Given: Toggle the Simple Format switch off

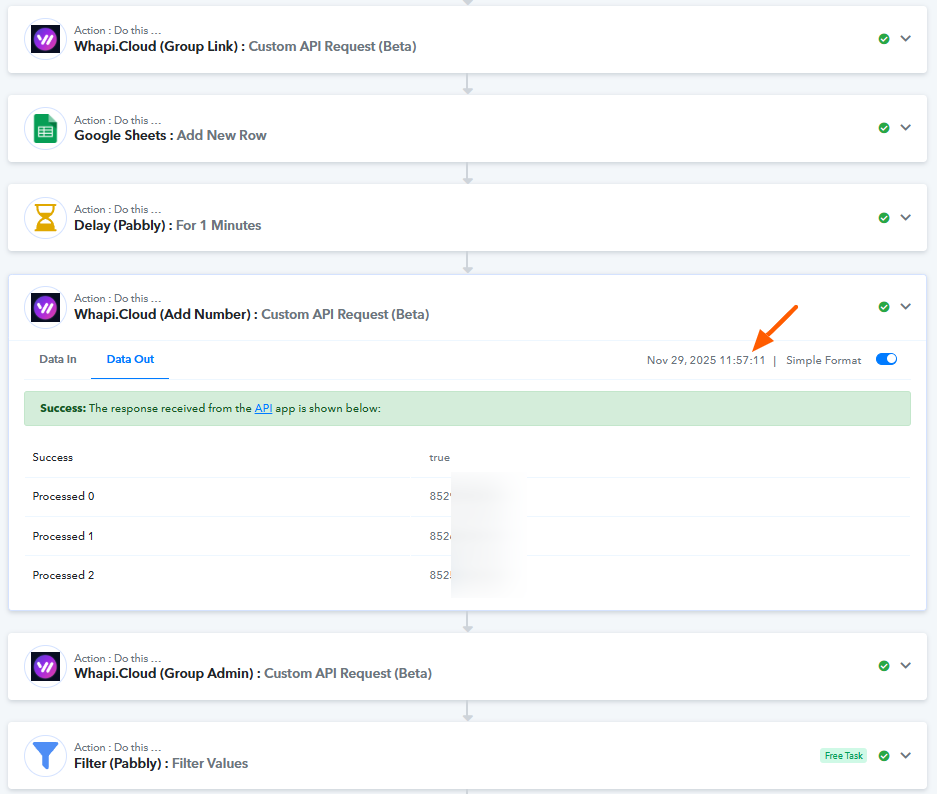Looking at the screenshot, I should (886, 360).
